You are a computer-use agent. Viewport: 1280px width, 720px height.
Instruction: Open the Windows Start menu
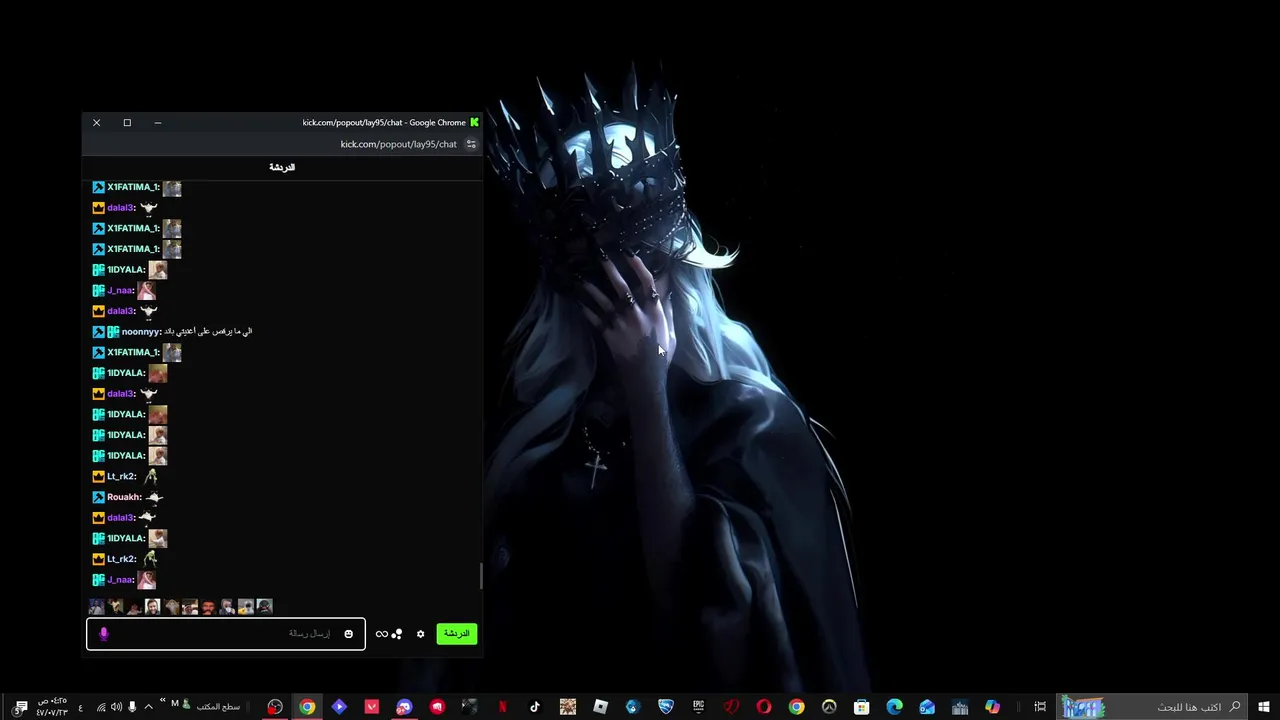pos(1263,707)
